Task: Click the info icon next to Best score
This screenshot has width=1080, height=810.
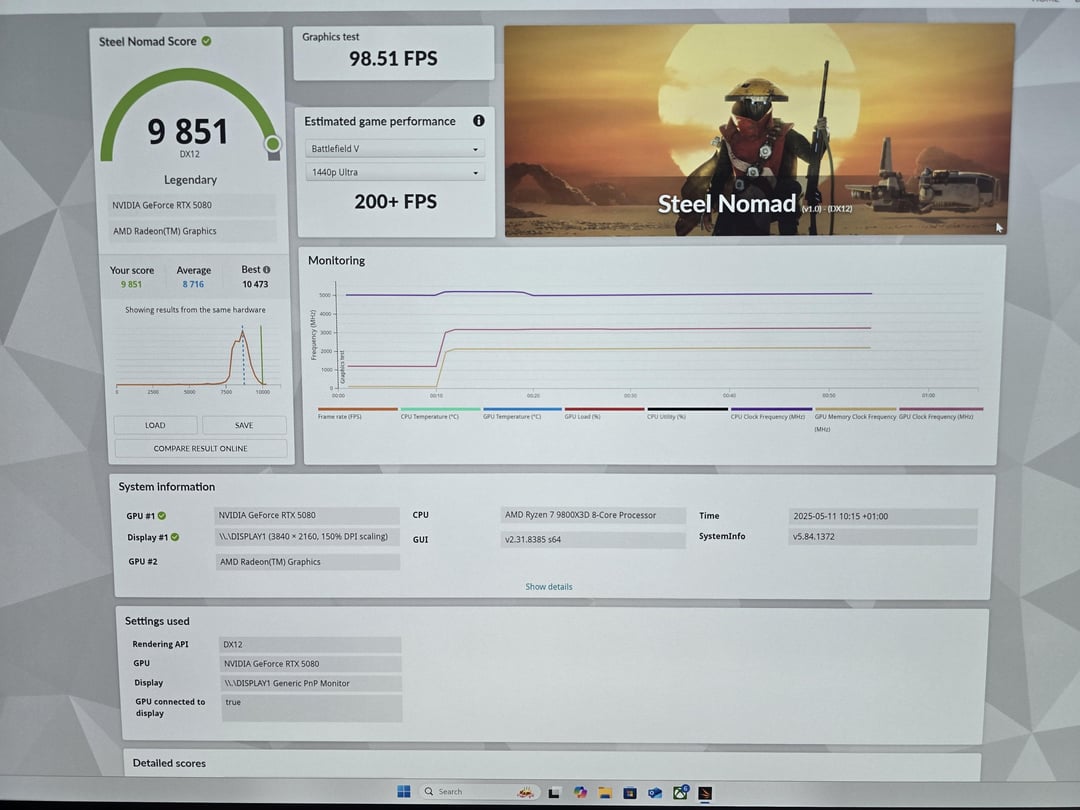Action: click(x=267, y=269)
